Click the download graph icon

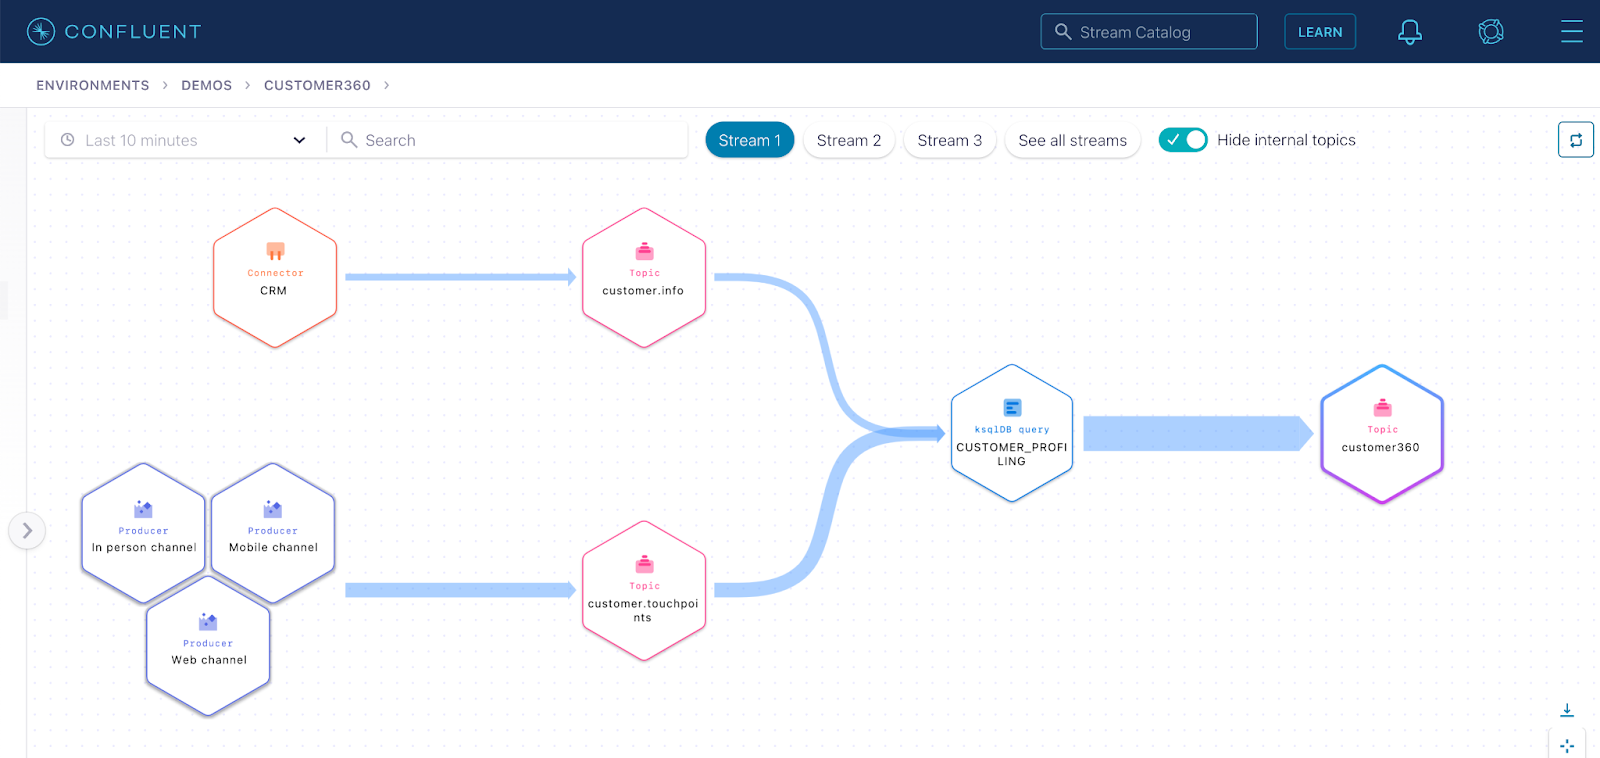point(1567,710)
